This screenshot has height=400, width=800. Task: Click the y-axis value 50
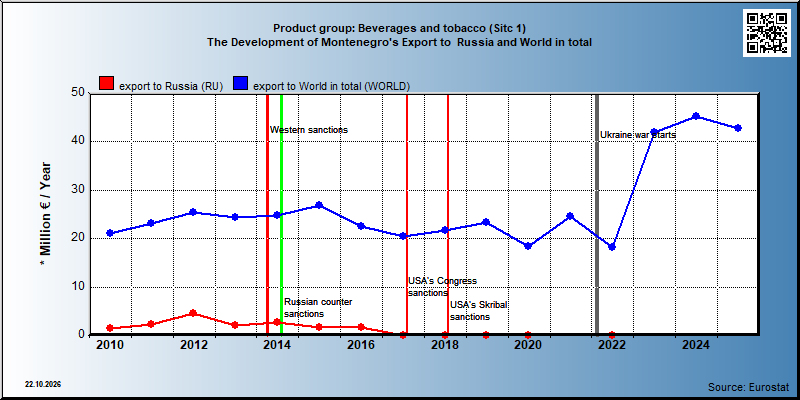pyautogui.click(x=77, y=93)
